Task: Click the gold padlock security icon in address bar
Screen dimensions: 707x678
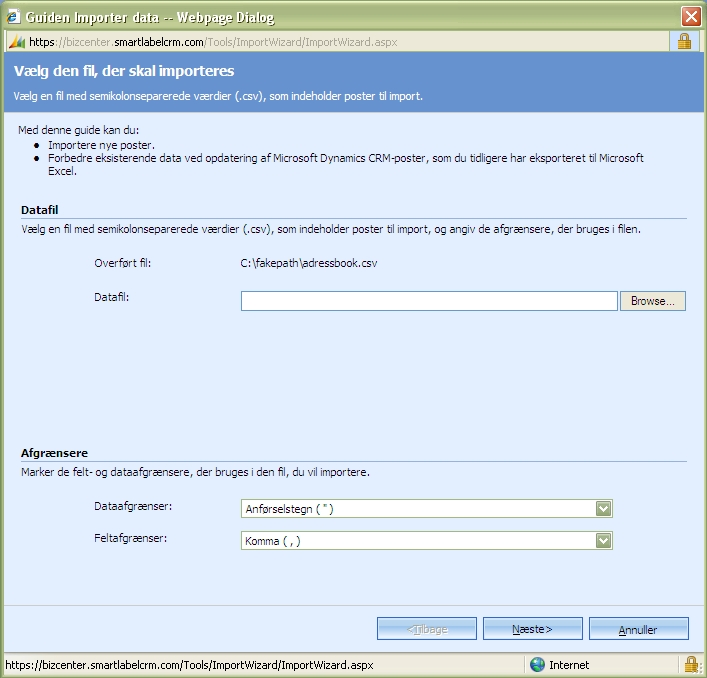Action: click(x=684, y=41)
